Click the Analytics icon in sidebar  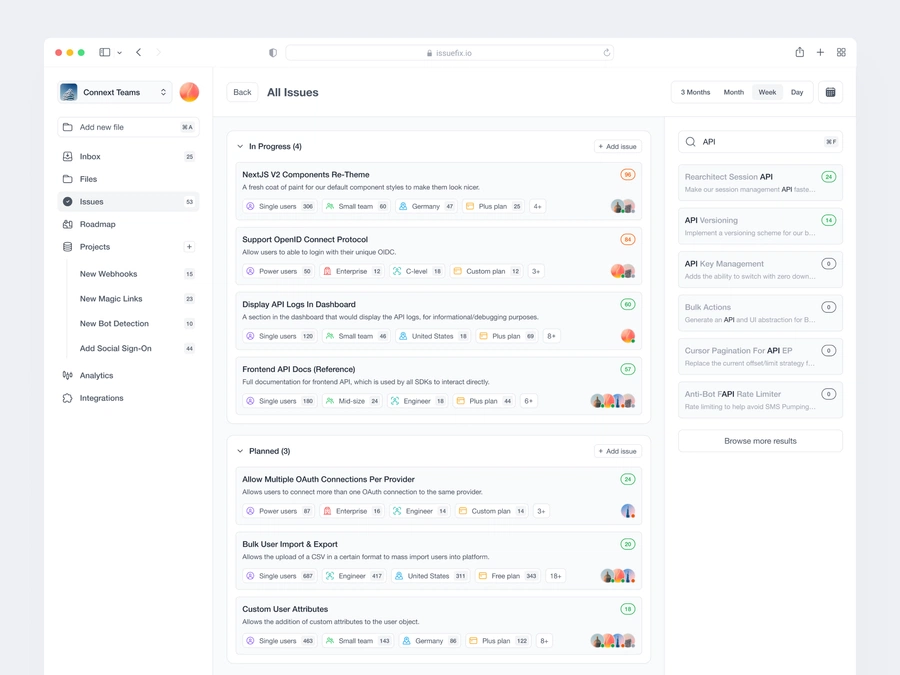(68, 376)
